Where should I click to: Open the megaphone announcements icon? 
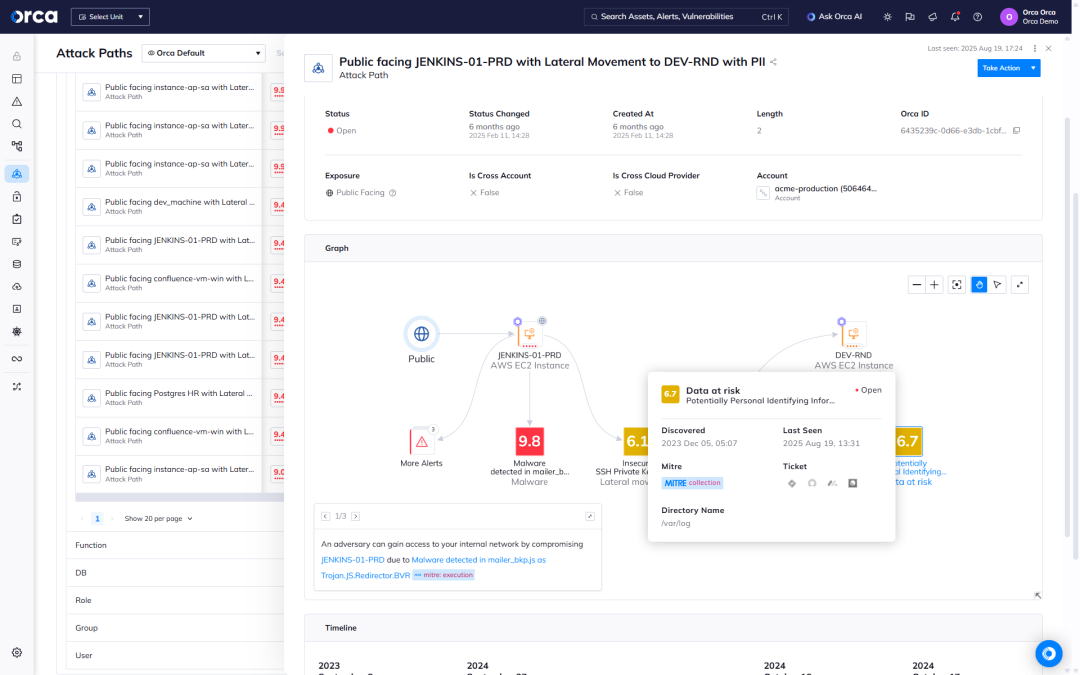click(933, 17)
